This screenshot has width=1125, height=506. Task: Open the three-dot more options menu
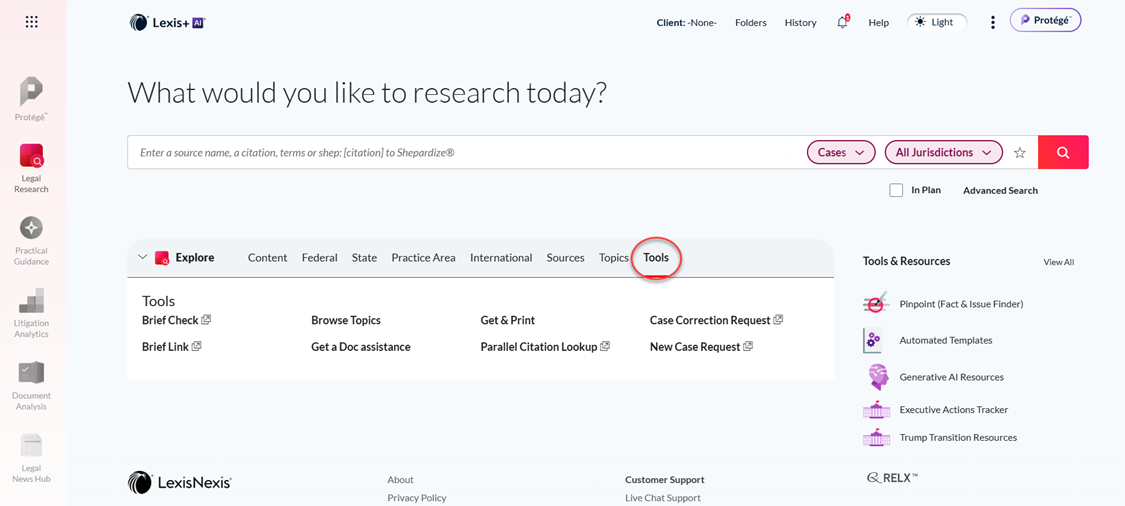click(992, 22)
